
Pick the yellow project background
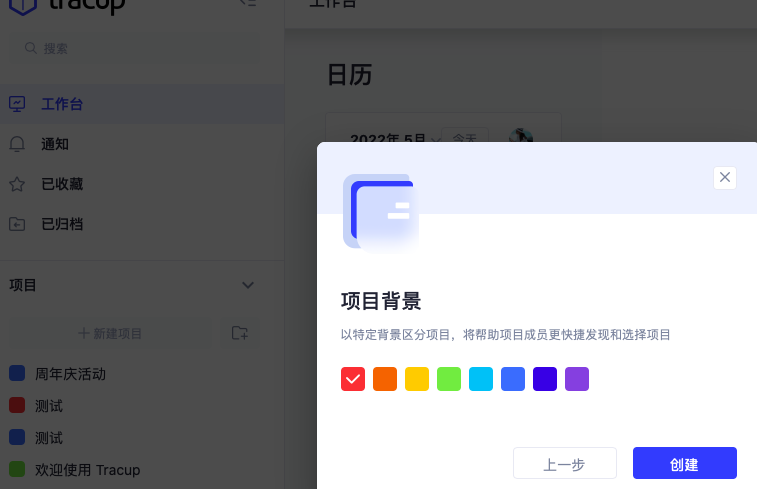pos(417,379)
